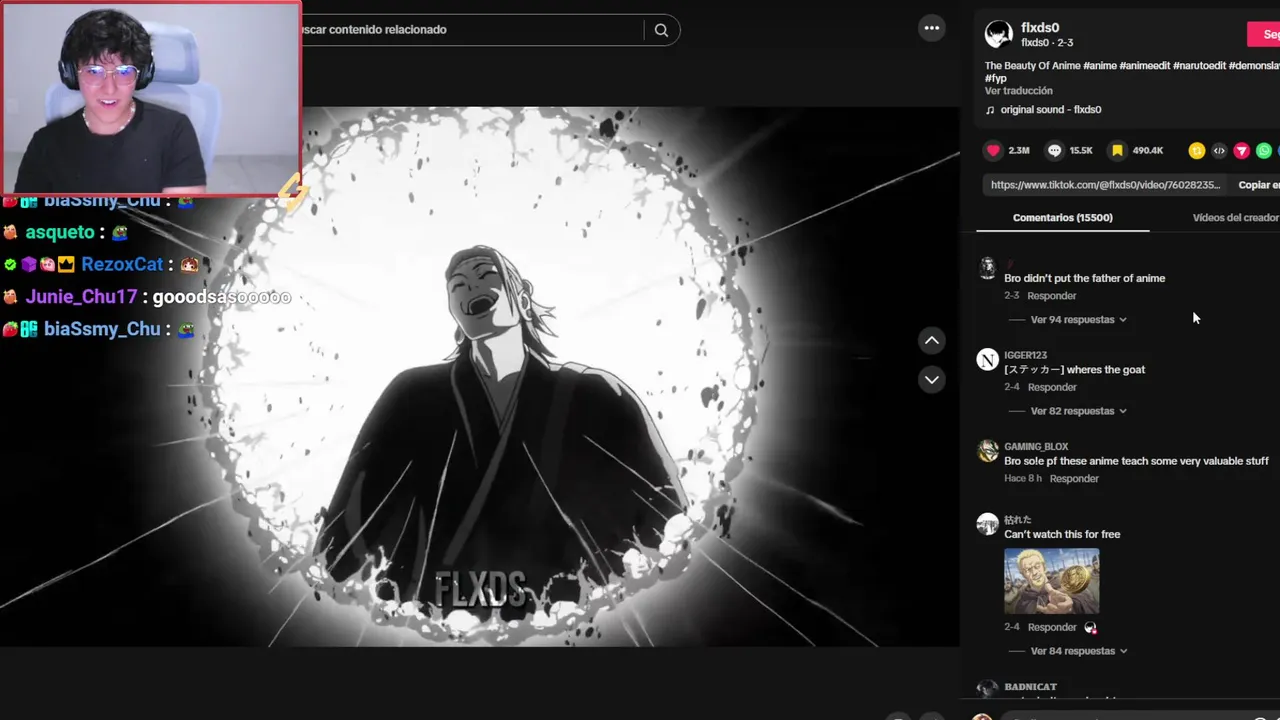The image size is (1280, 720).
Task: Switch to Videos del creador tab
Action: tap(1236, 218)
